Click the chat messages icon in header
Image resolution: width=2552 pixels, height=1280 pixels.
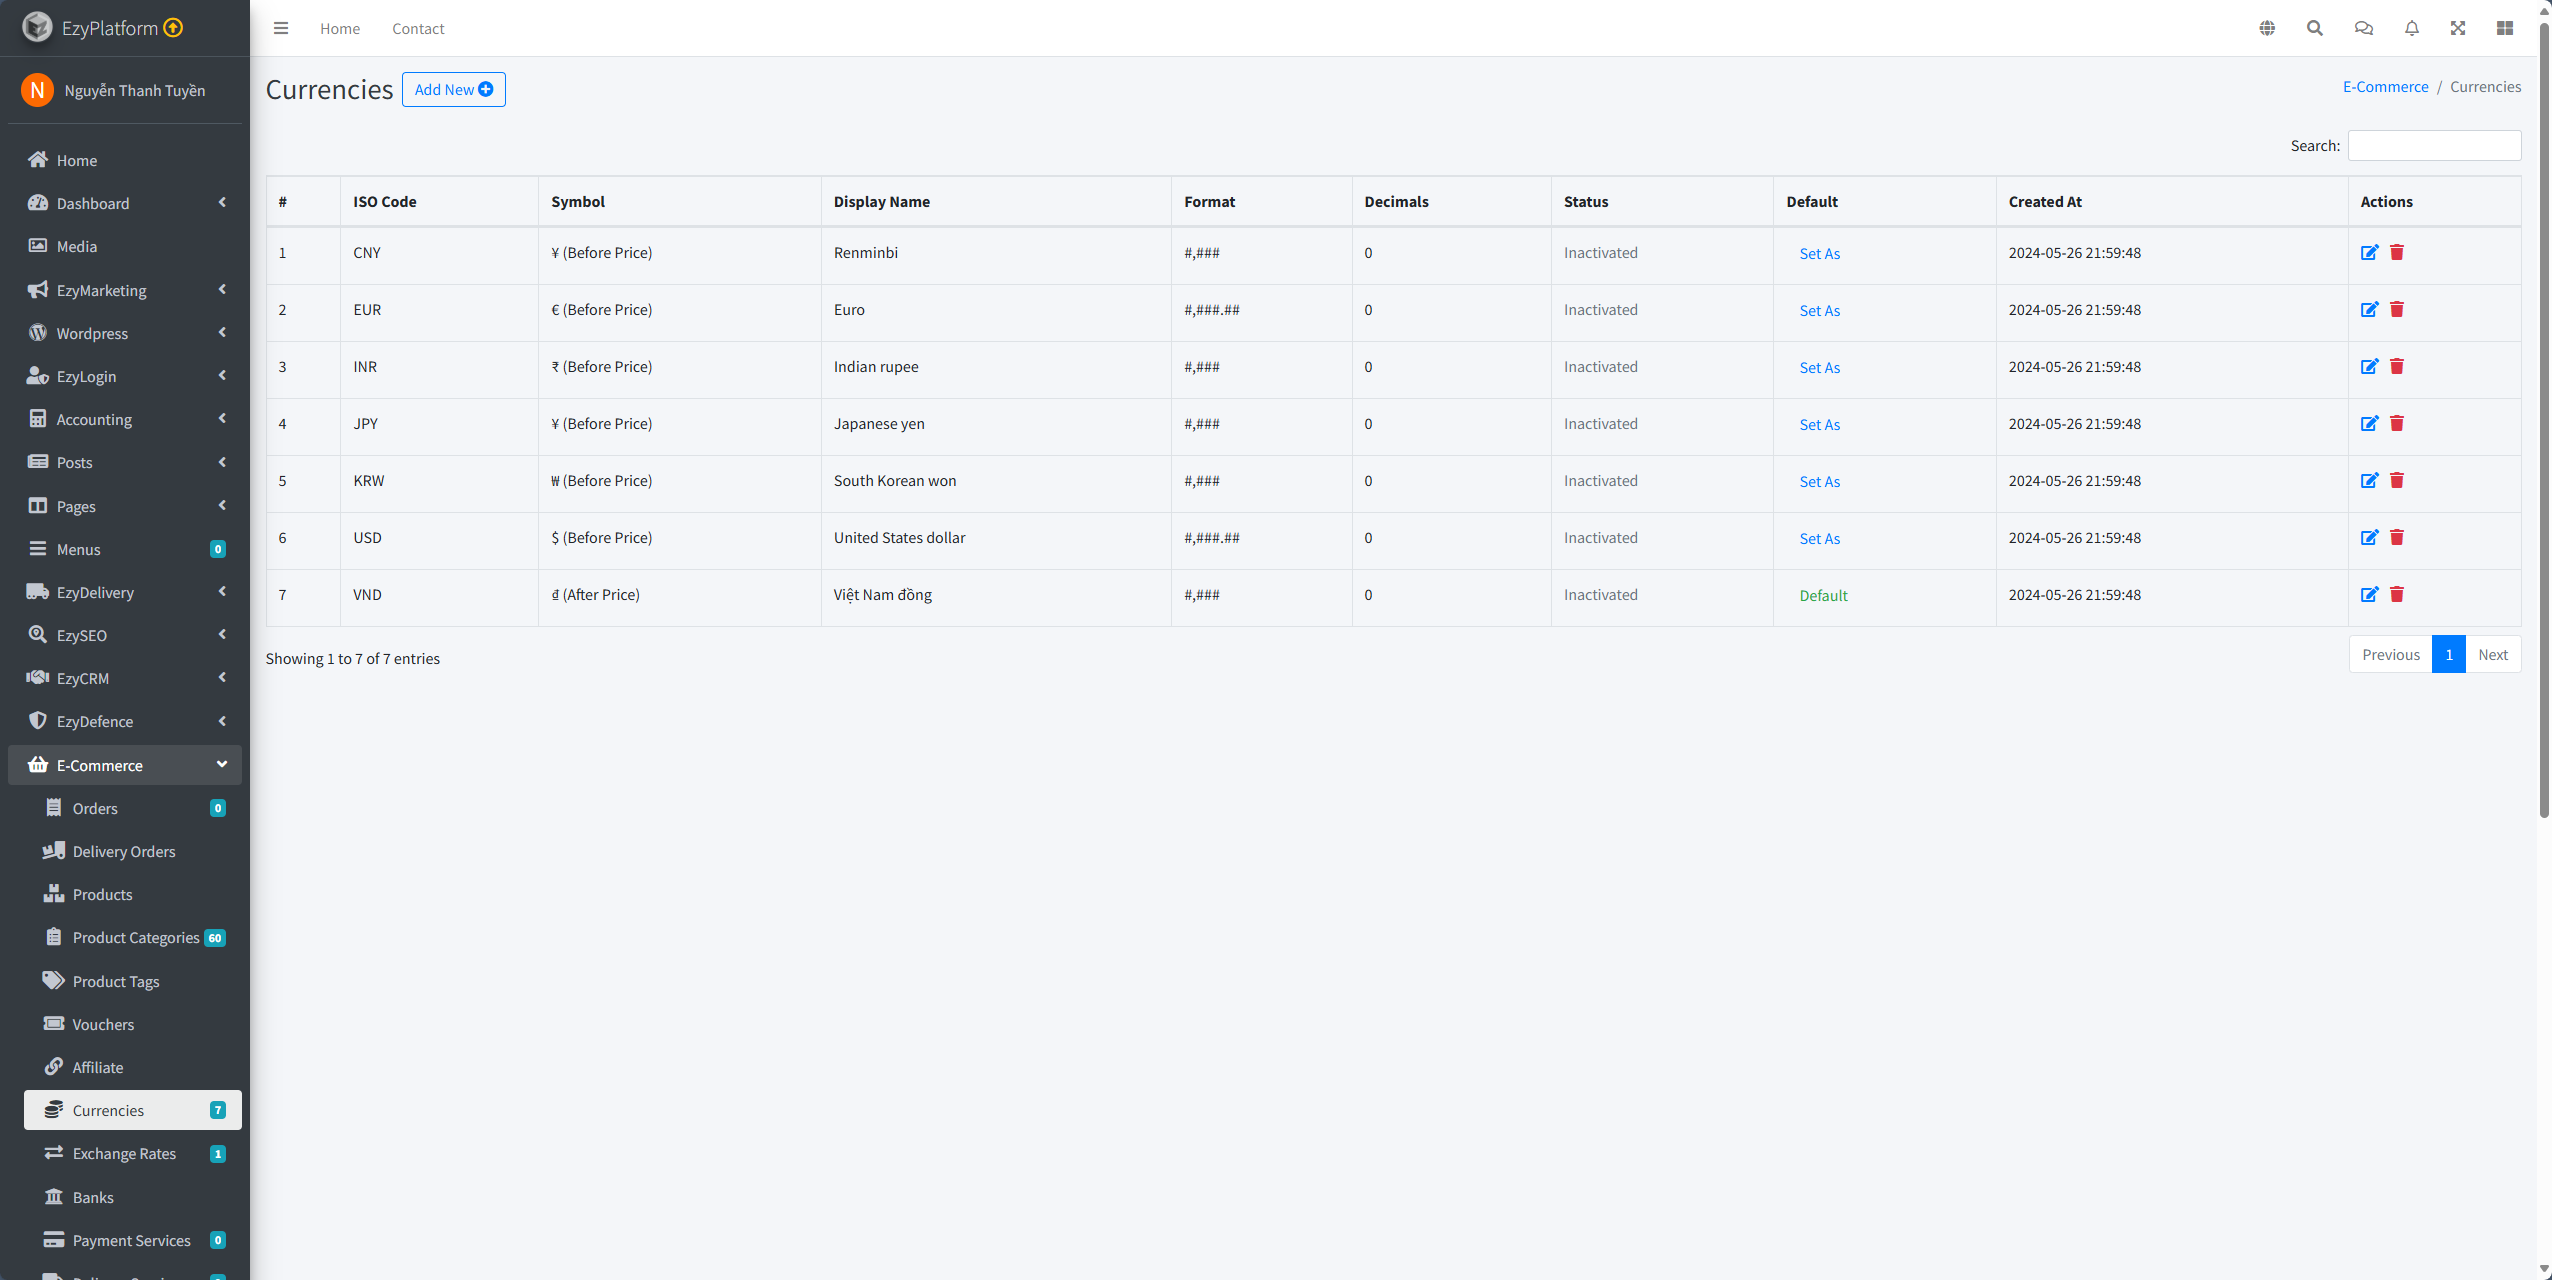coord(2363,28)
